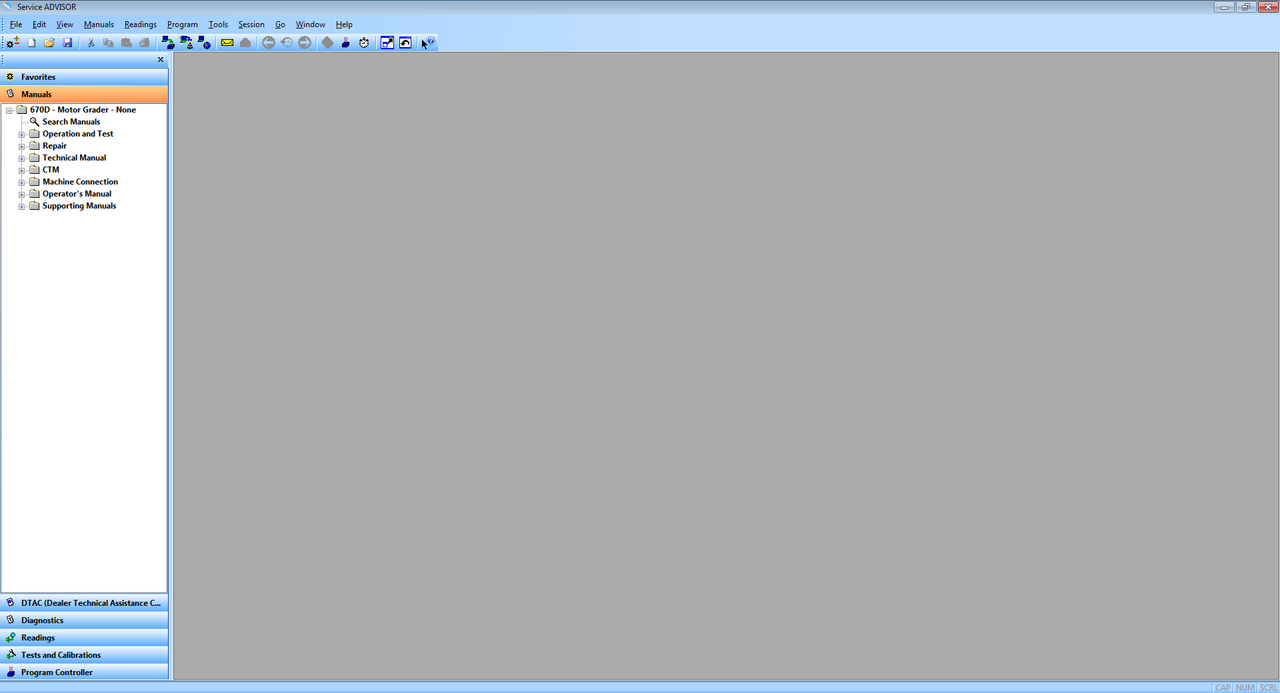Image resolution: width=1280 pixels, height=693 pixels.
Task: Select the Manuals sidebar panel header
Action: (x=84, y=94)
